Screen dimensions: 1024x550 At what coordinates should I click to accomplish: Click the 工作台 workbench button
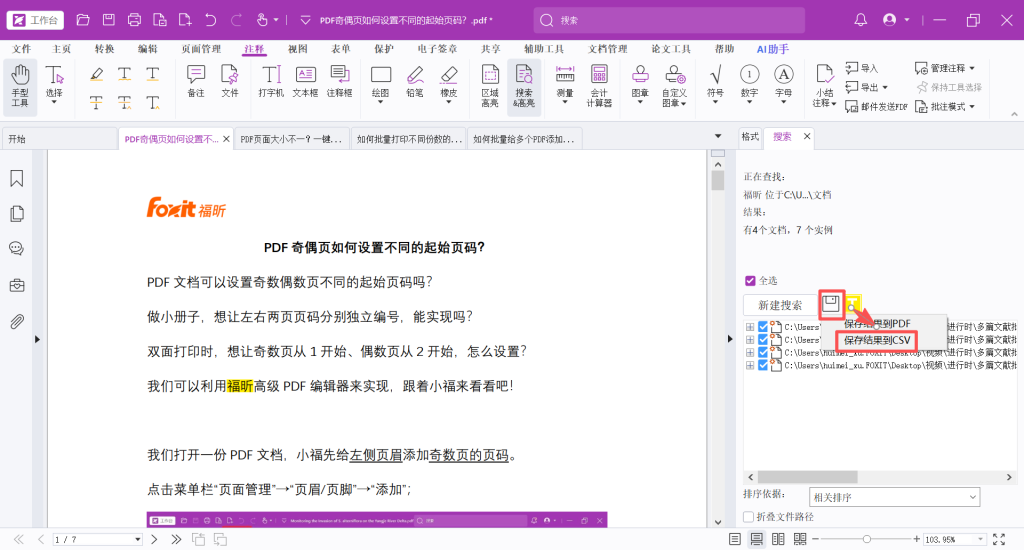click(x=36, y=20)
